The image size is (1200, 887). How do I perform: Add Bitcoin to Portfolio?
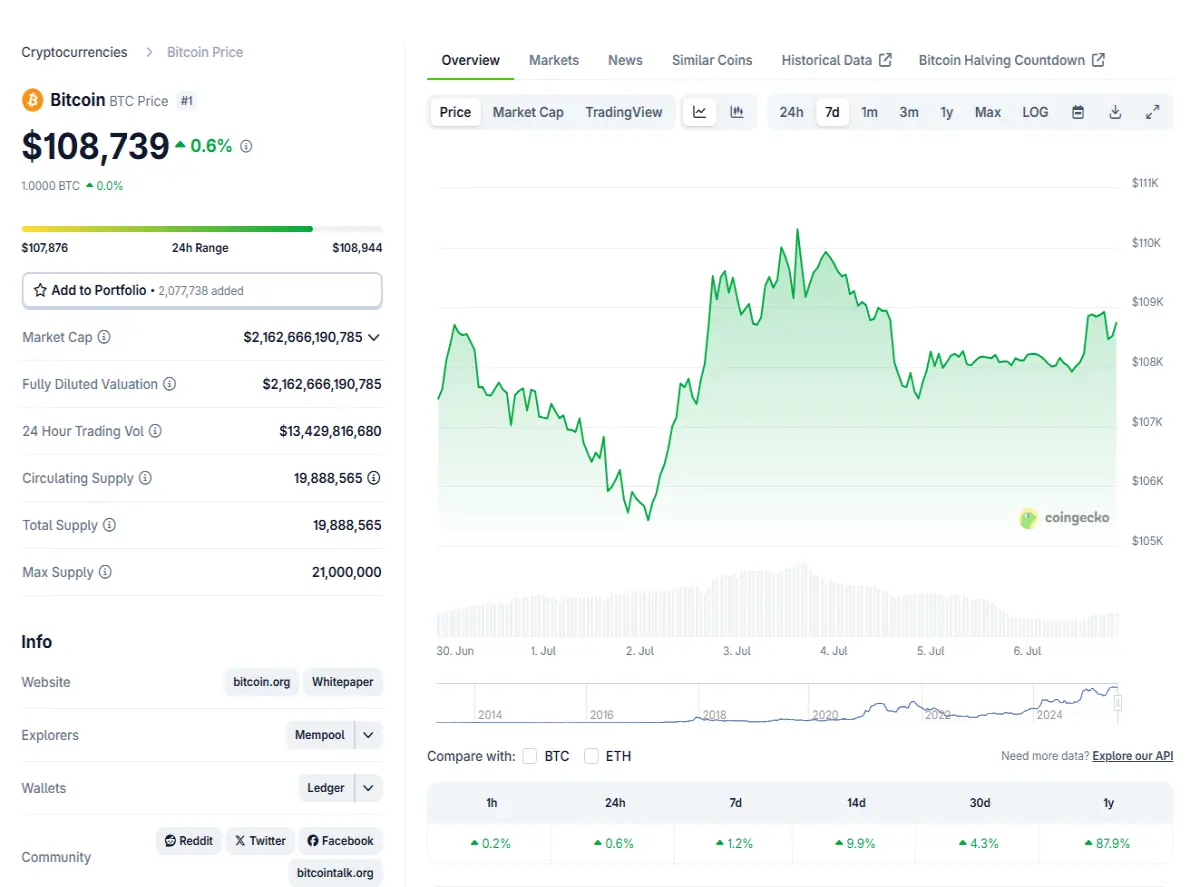(x=202, y=290)
